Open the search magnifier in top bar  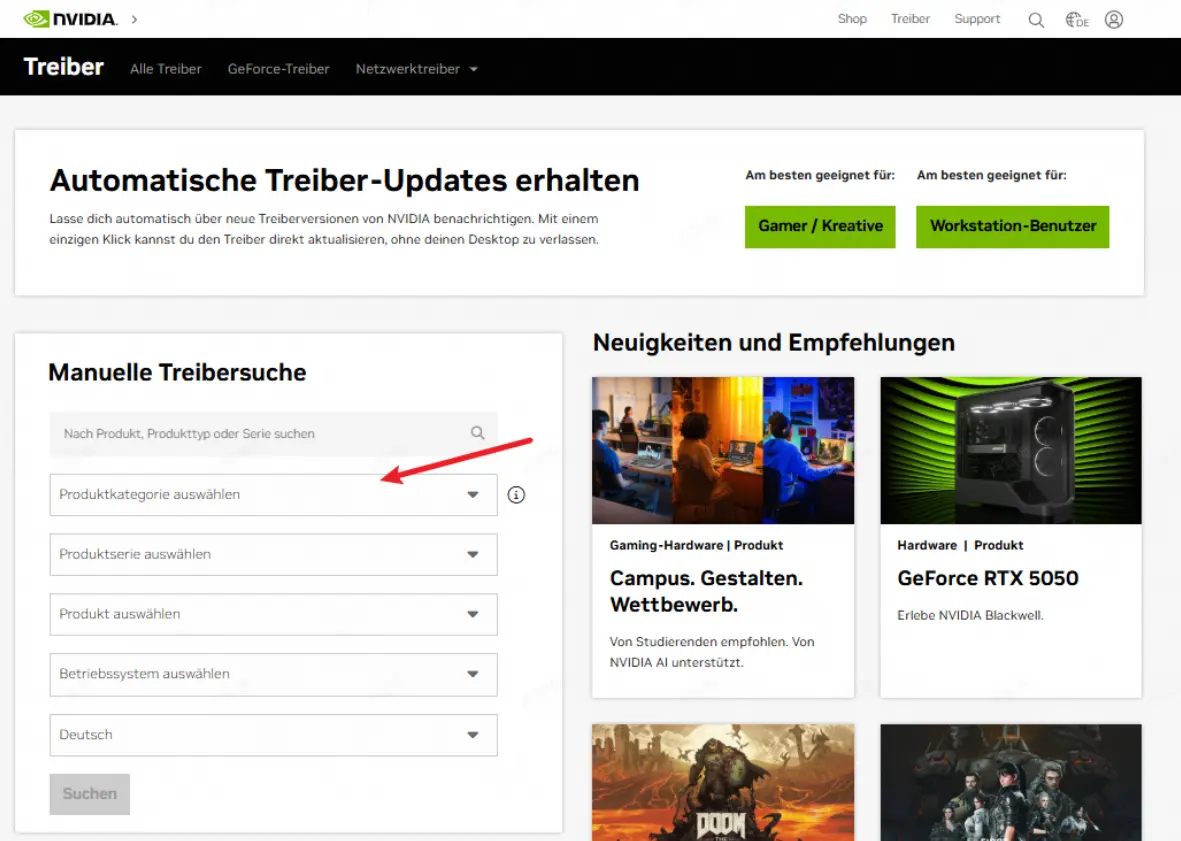coord(1036,20)
